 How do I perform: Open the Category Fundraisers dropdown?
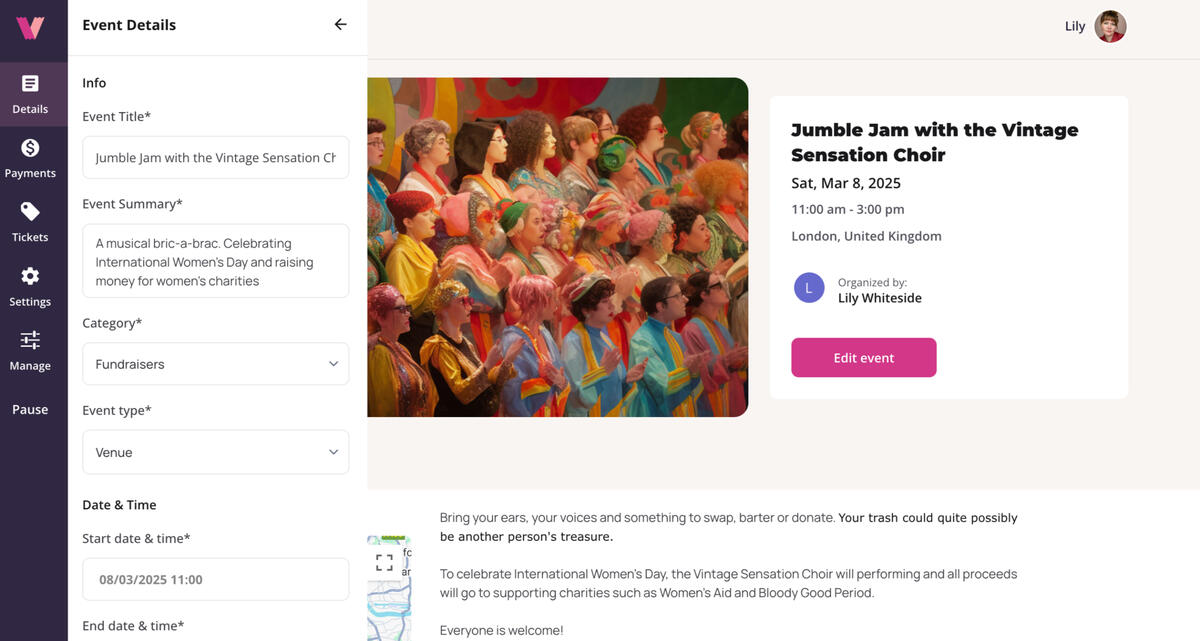[x=215, y=364]
